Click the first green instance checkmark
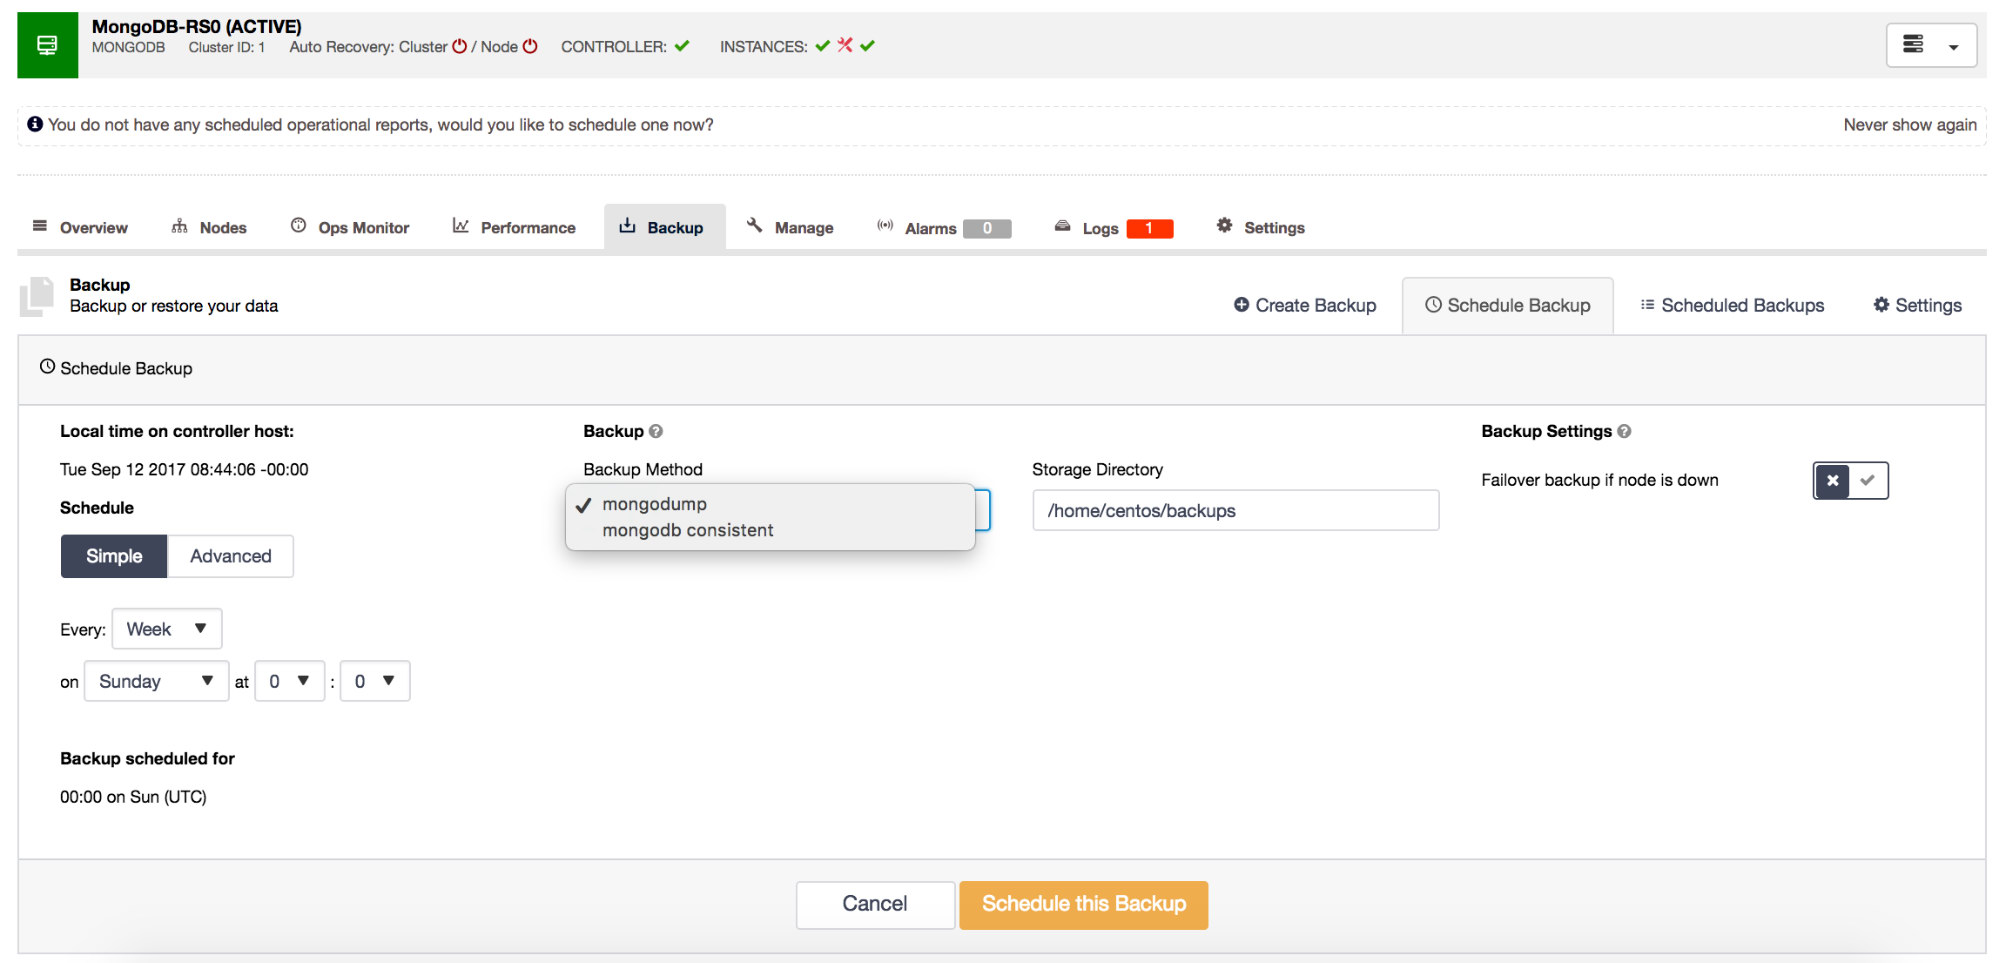 (822, 46)
